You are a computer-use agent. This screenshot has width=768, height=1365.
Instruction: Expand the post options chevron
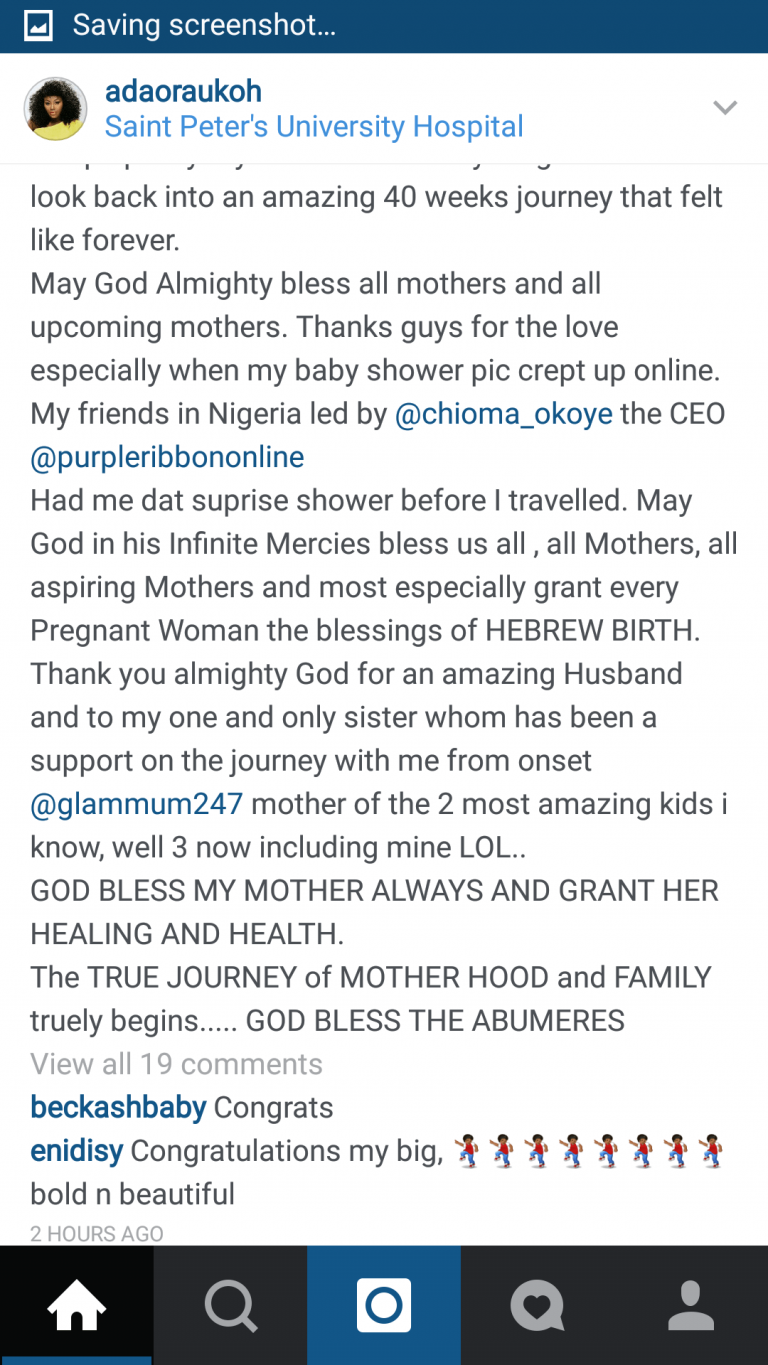pos(724,108)
